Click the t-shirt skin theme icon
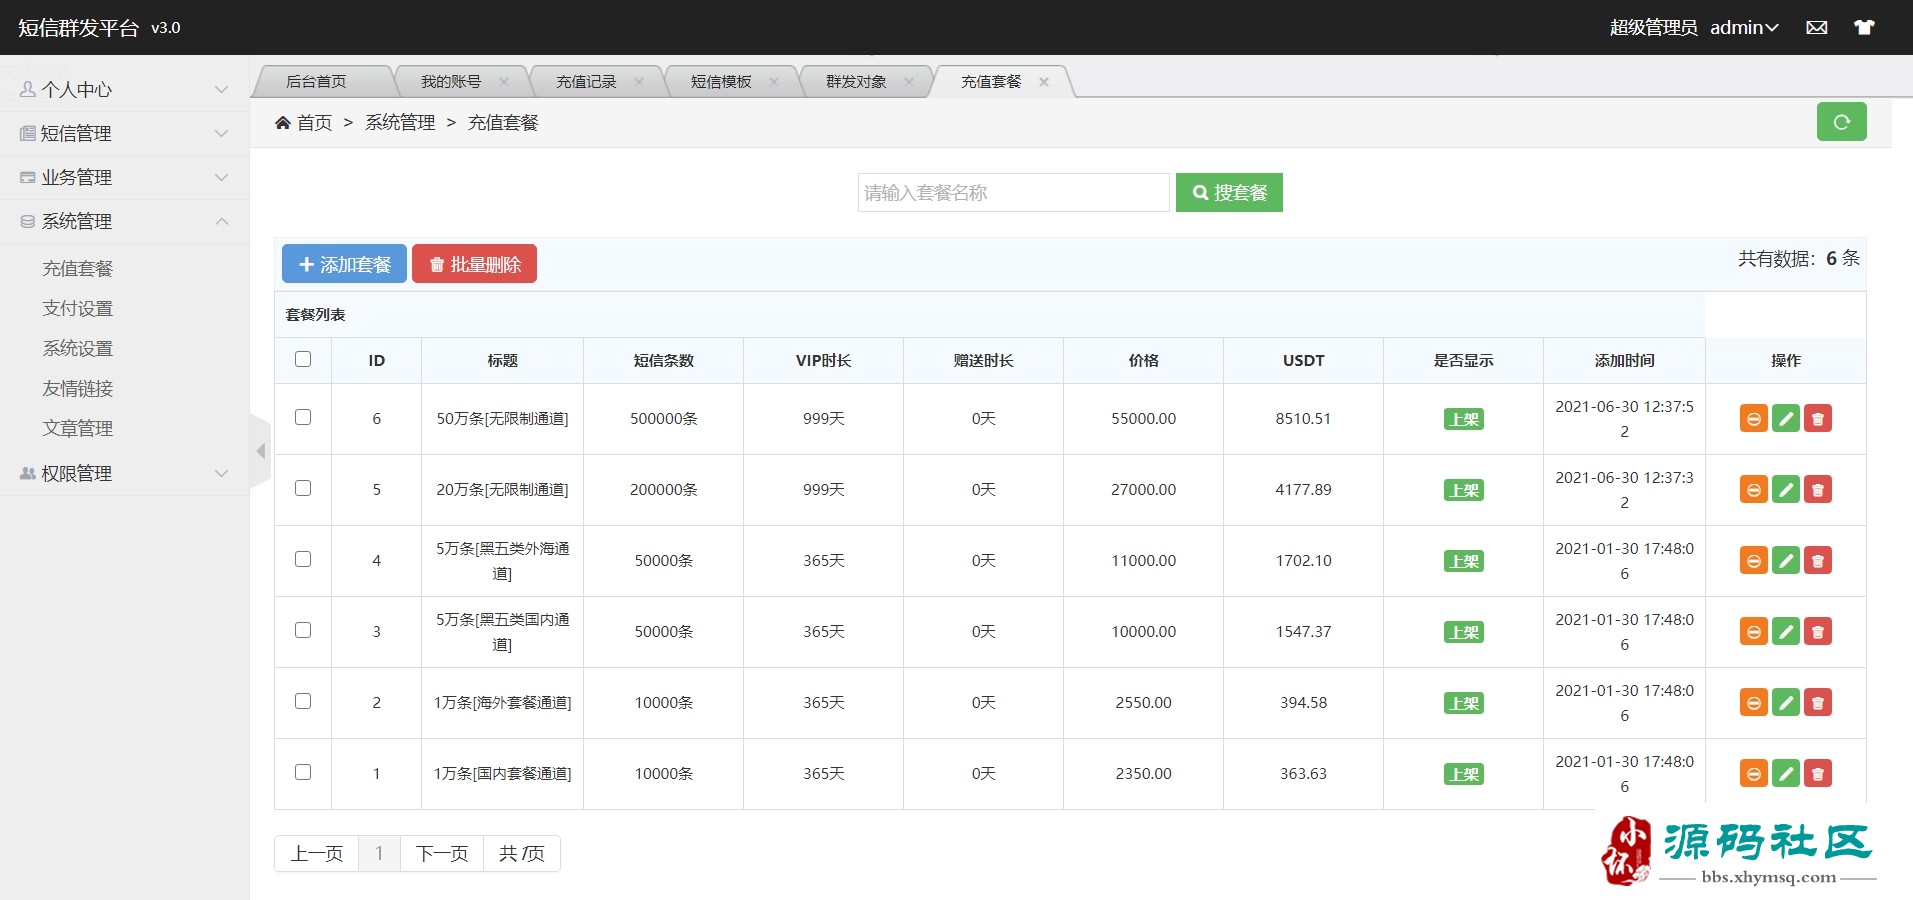Screen dimensions: 1913x900 click(x=1864, y=28)
